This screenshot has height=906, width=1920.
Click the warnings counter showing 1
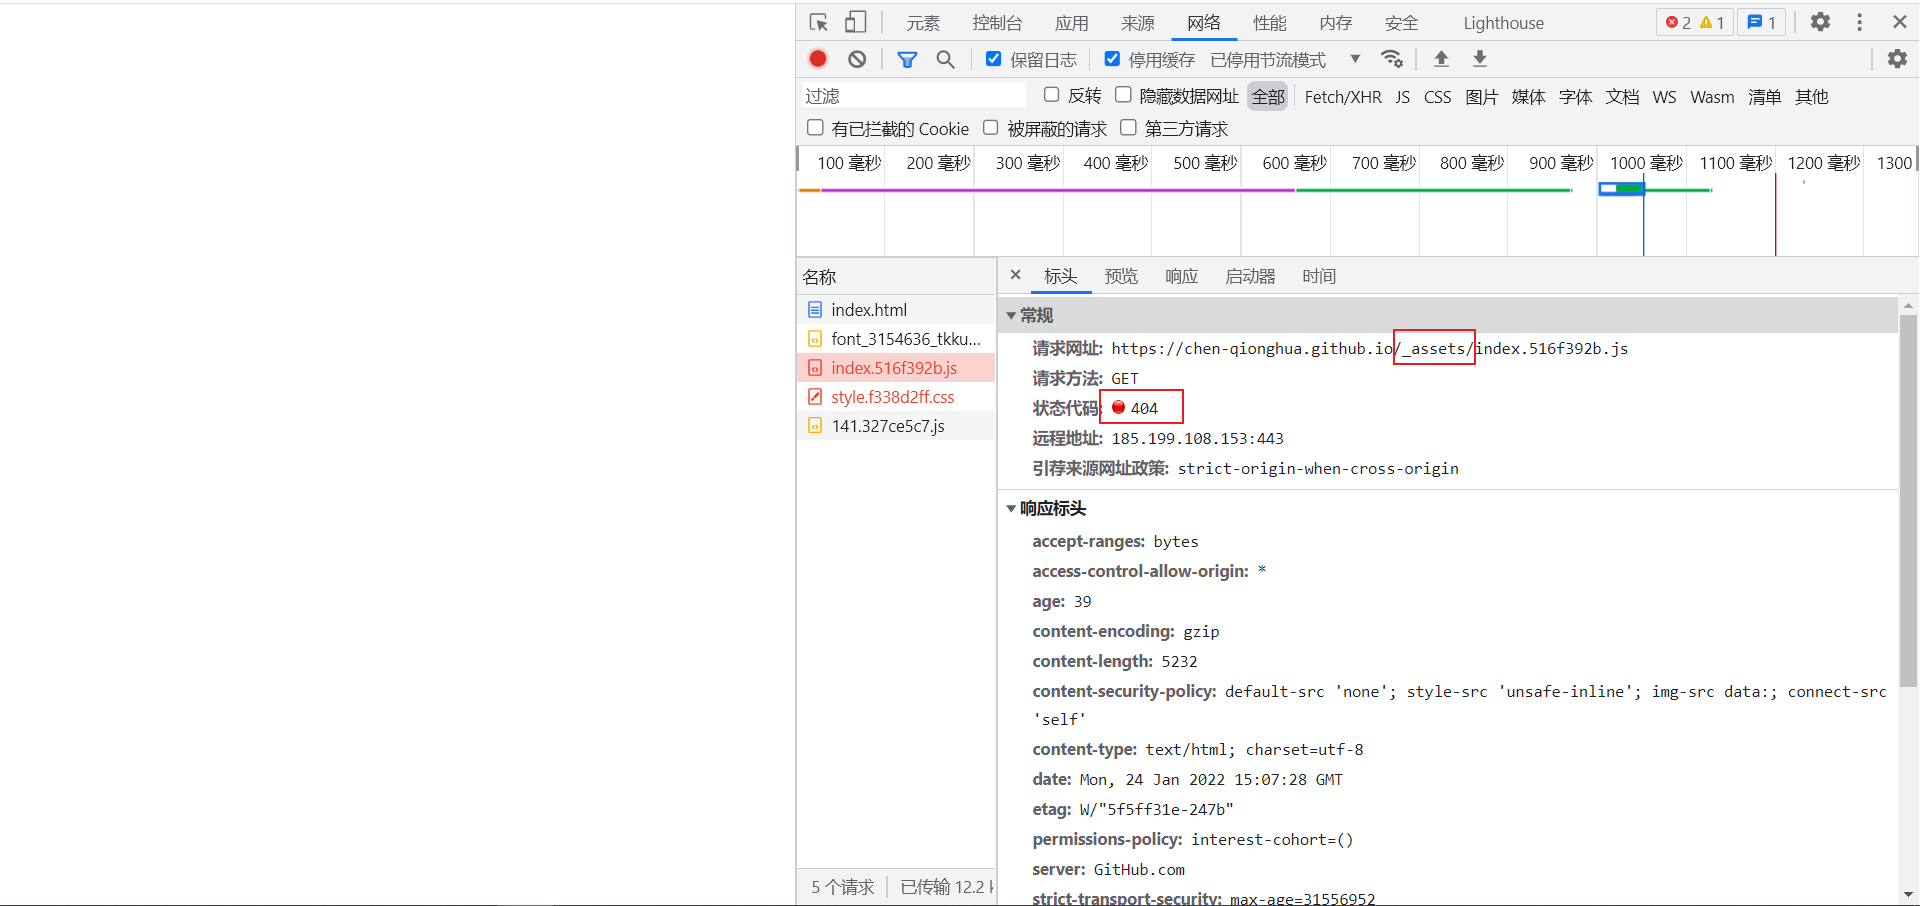tap(1712, 22)
